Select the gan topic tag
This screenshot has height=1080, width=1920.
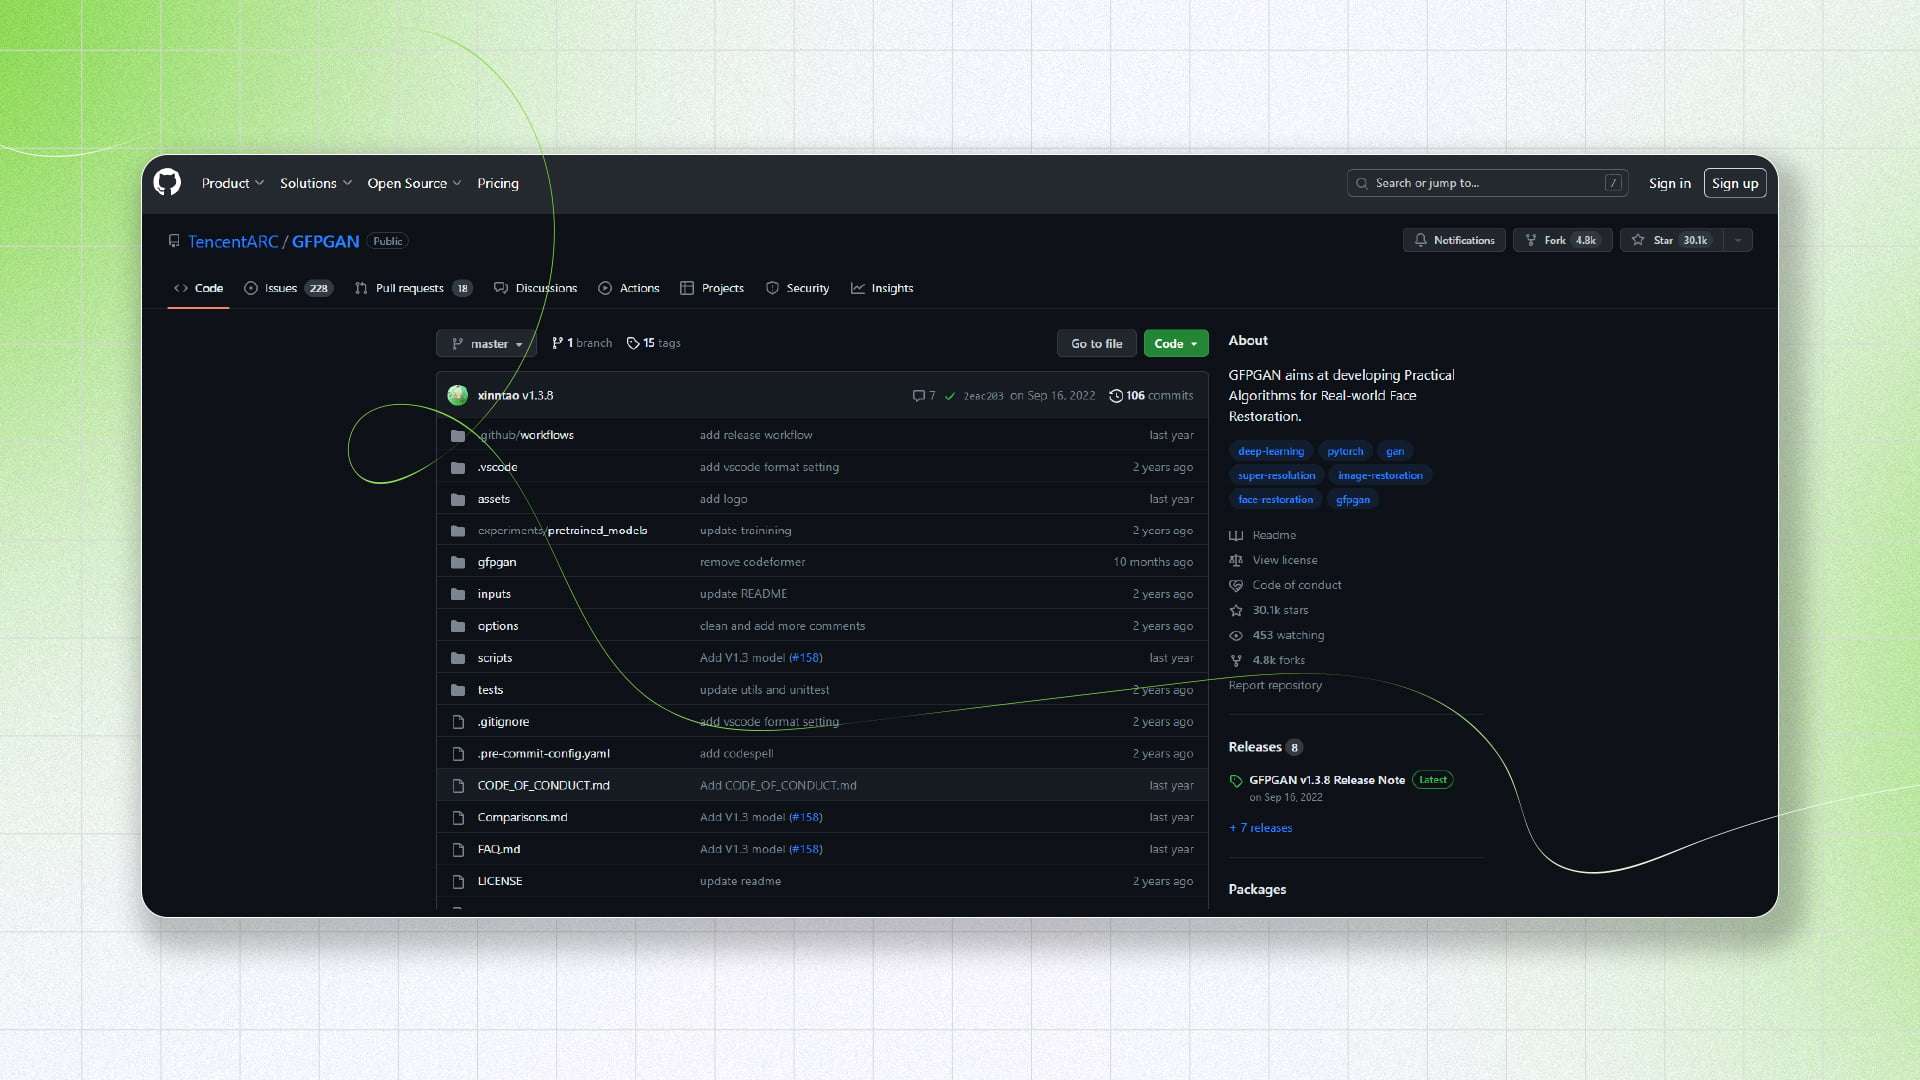1394,451
